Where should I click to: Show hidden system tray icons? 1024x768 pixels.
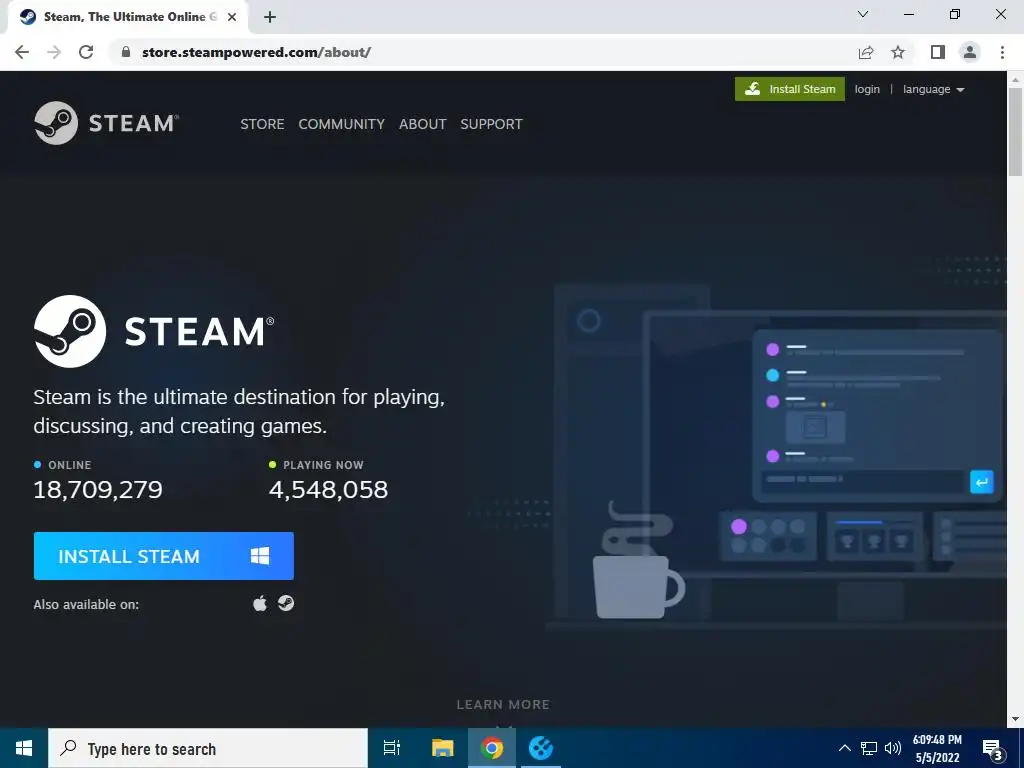844,748
